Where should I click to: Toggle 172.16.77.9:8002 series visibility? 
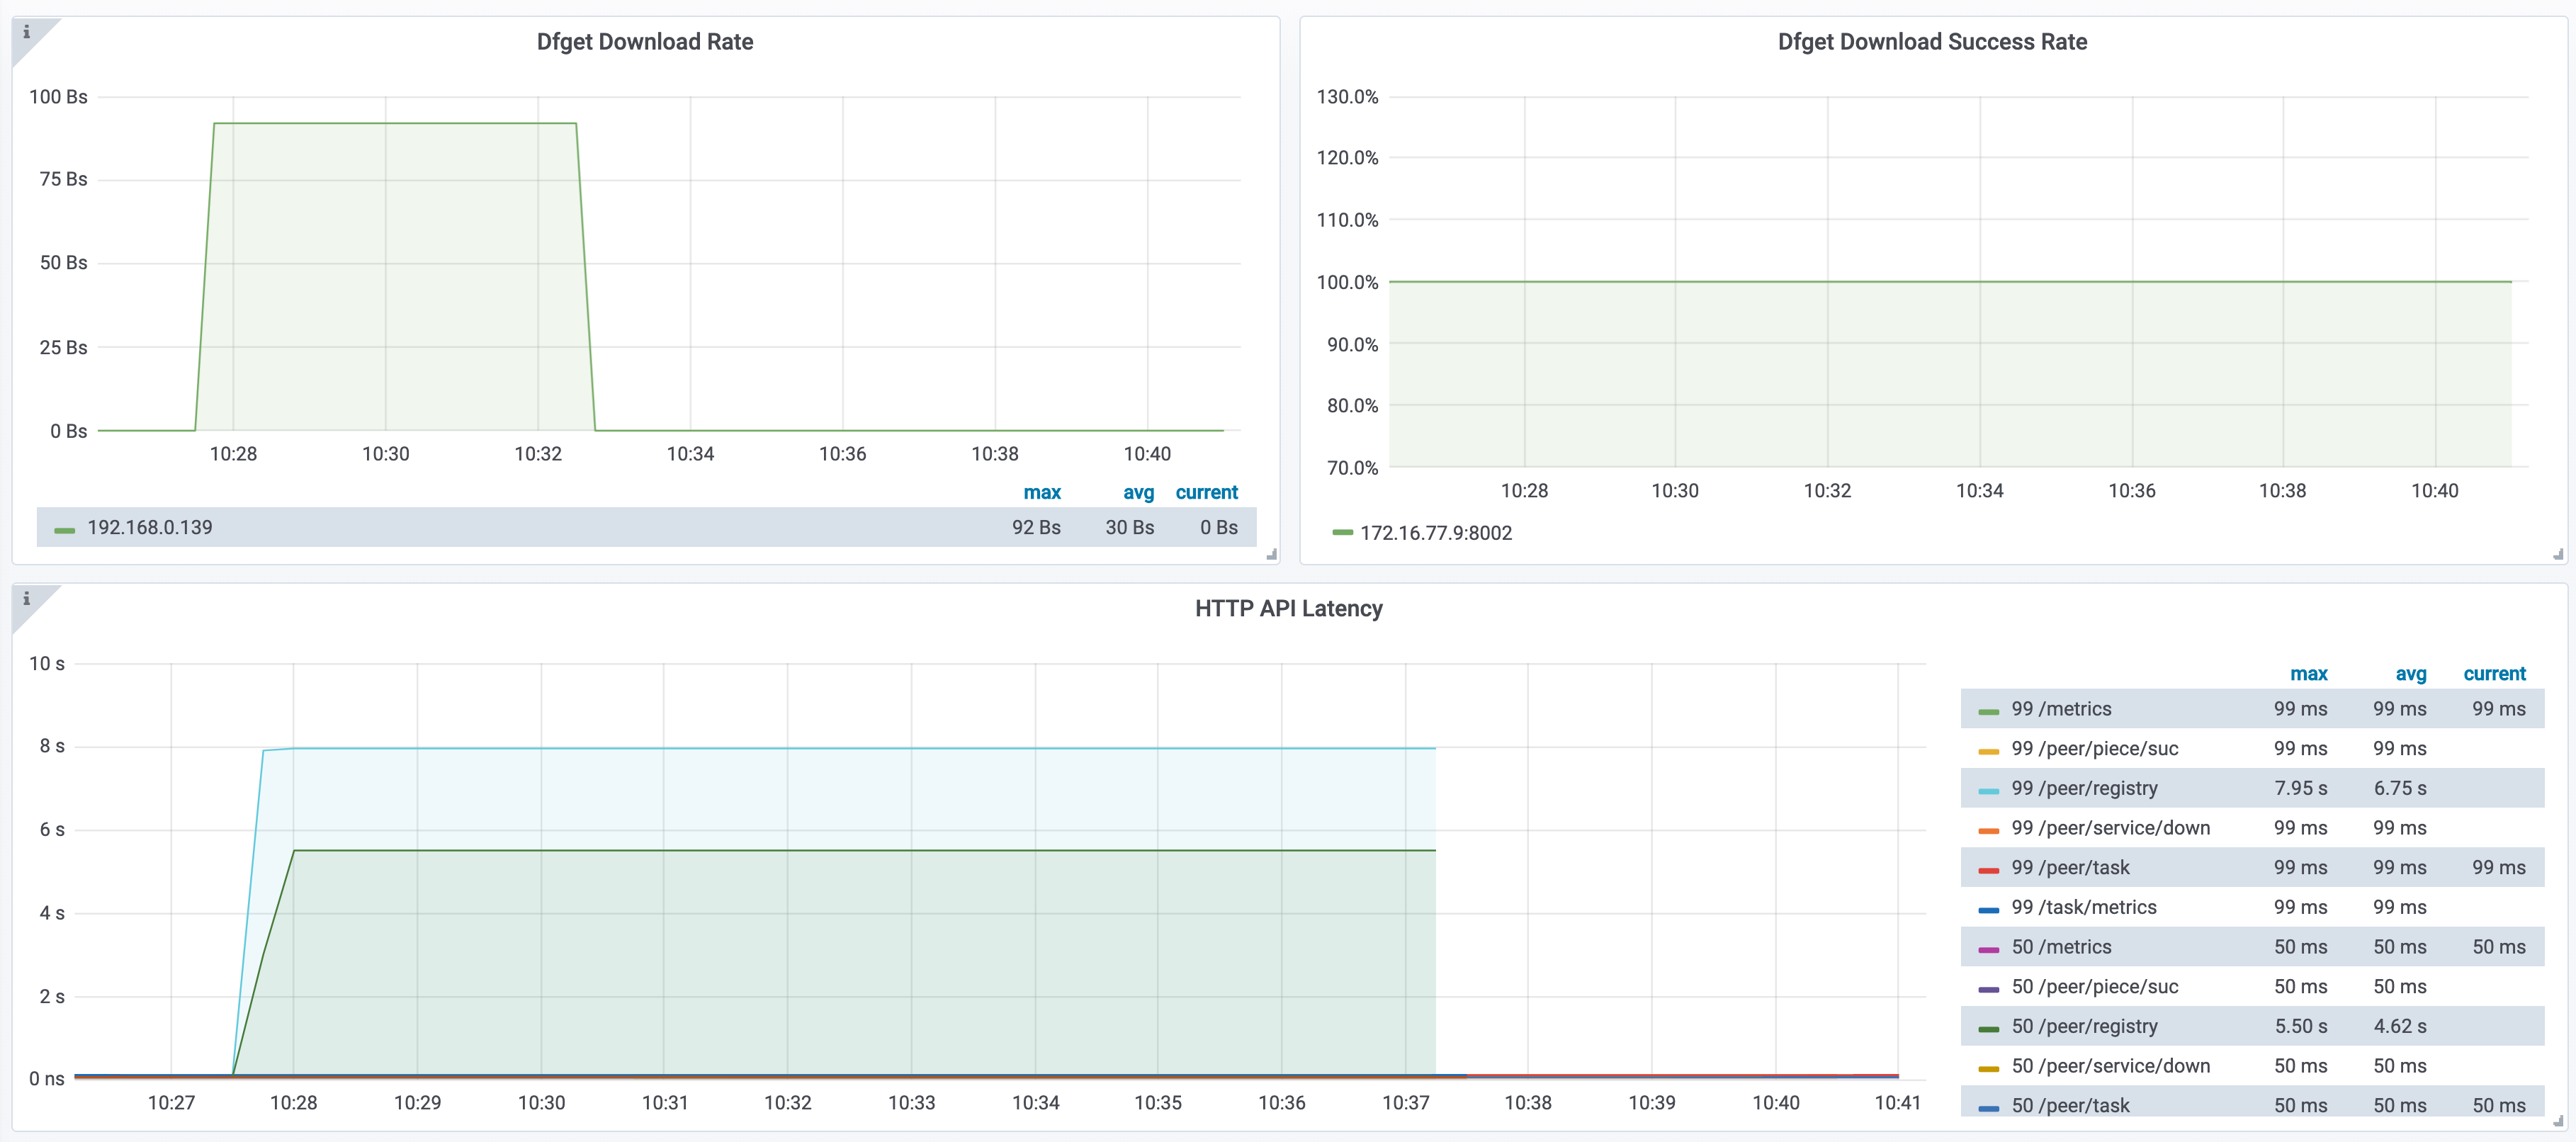click(x=1436, y=533)
